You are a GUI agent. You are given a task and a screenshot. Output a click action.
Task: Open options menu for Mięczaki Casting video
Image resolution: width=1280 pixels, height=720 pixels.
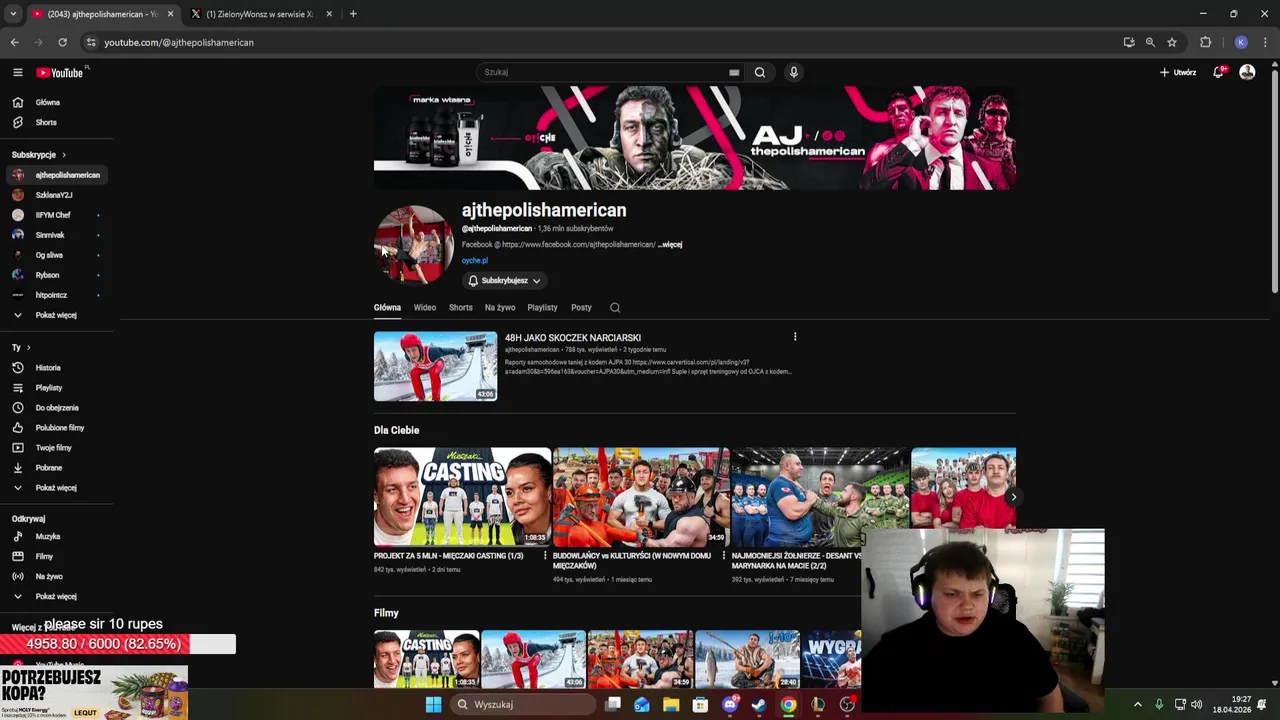pyautogui.click(x=545, y=555)
